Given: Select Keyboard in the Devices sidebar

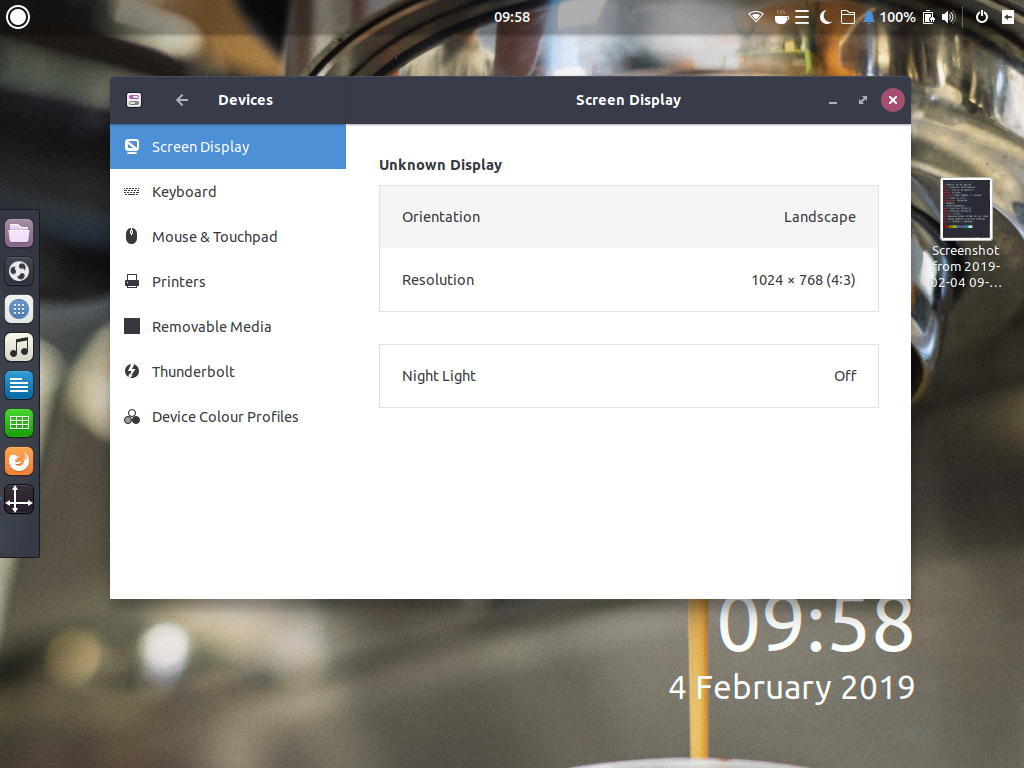Looking at the screenshot, I should click(184, 191).
